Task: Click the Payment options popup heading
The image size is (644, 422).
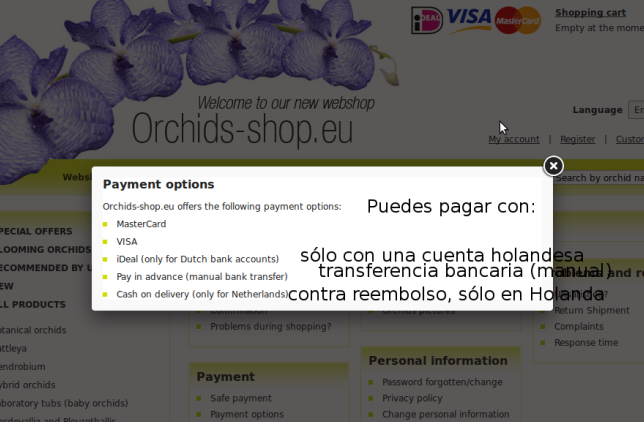Action: click(x=159, y=184)
